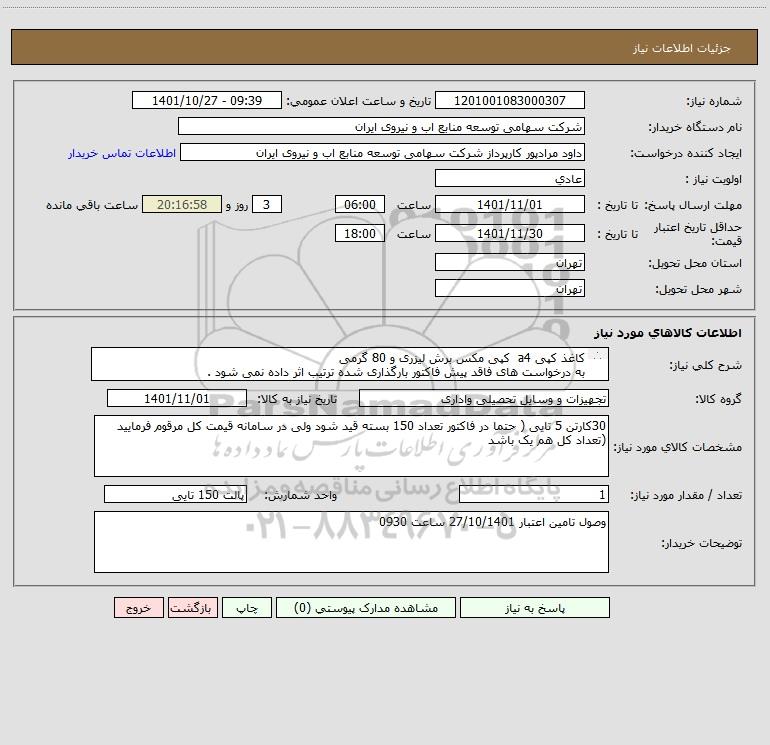
Task: Click the 'چاپ' print button
Action: click(x=247, y=607)
